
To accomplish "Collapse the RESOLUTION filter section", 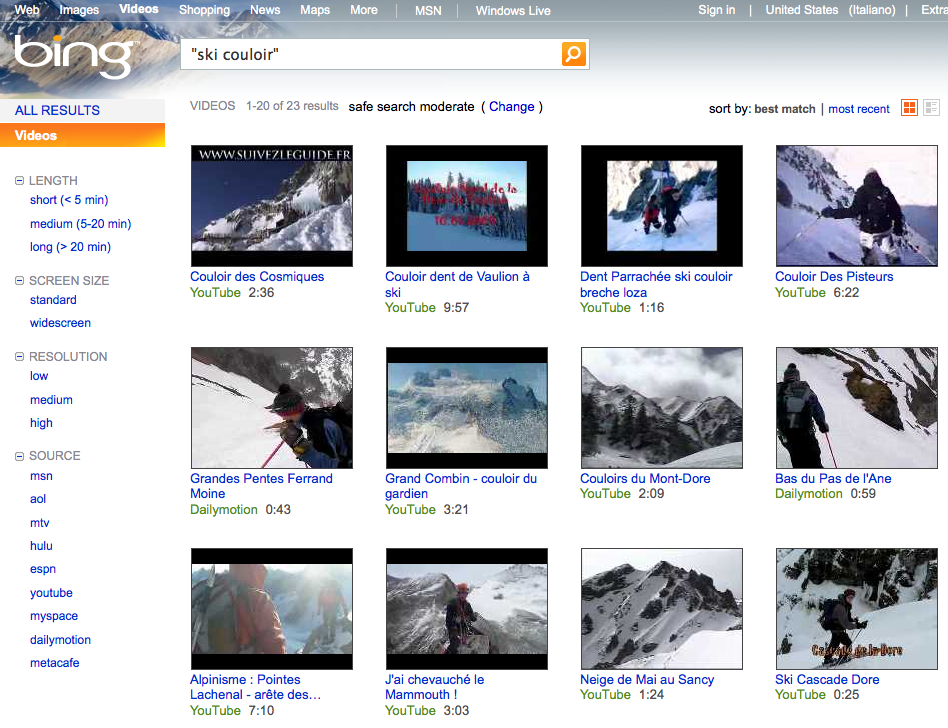I will click(20, 357).
